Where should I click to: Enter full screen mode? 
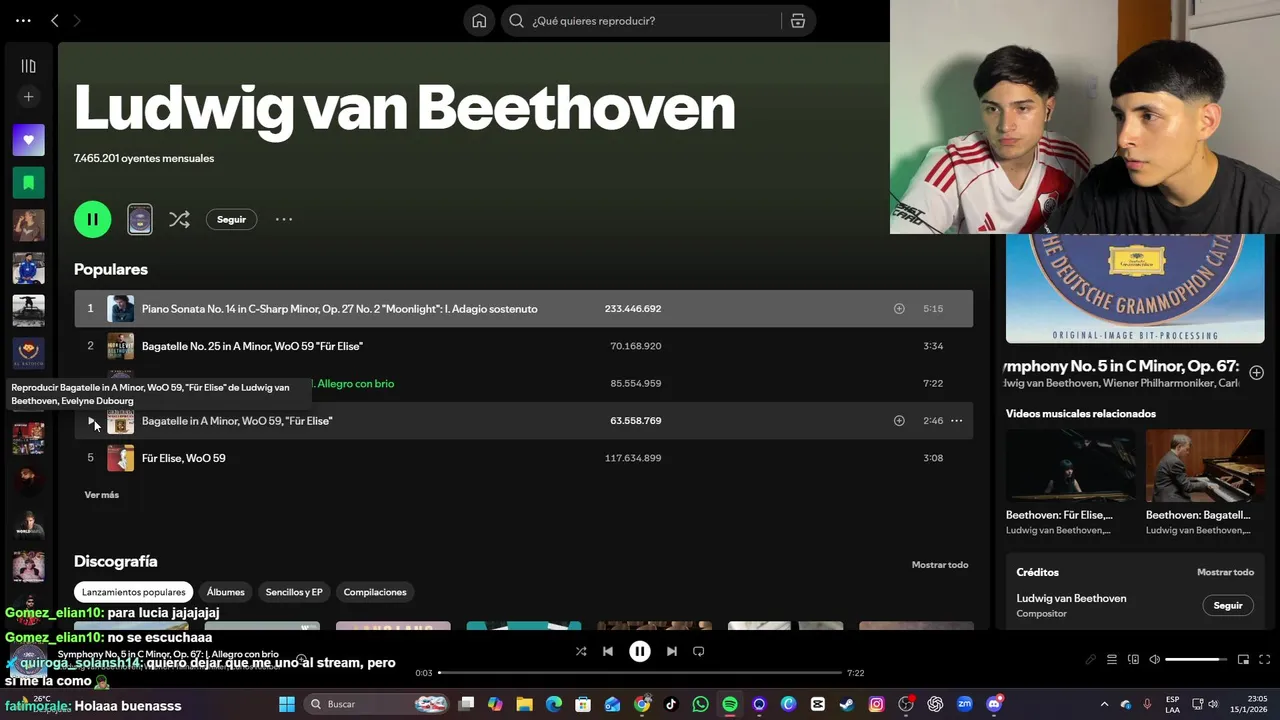click(1264, 660)
